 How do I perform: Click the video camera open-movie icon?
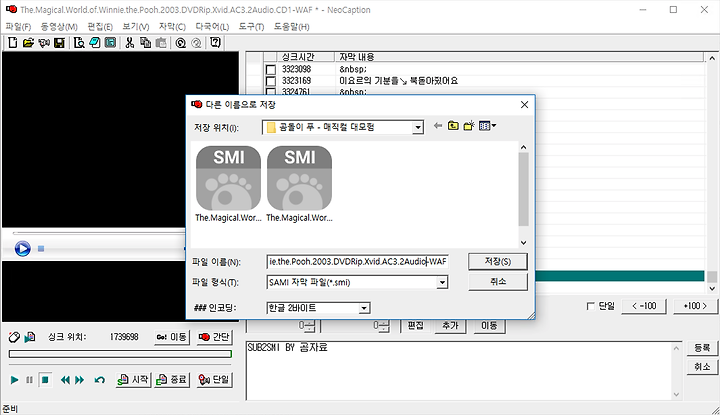(44, 43)
